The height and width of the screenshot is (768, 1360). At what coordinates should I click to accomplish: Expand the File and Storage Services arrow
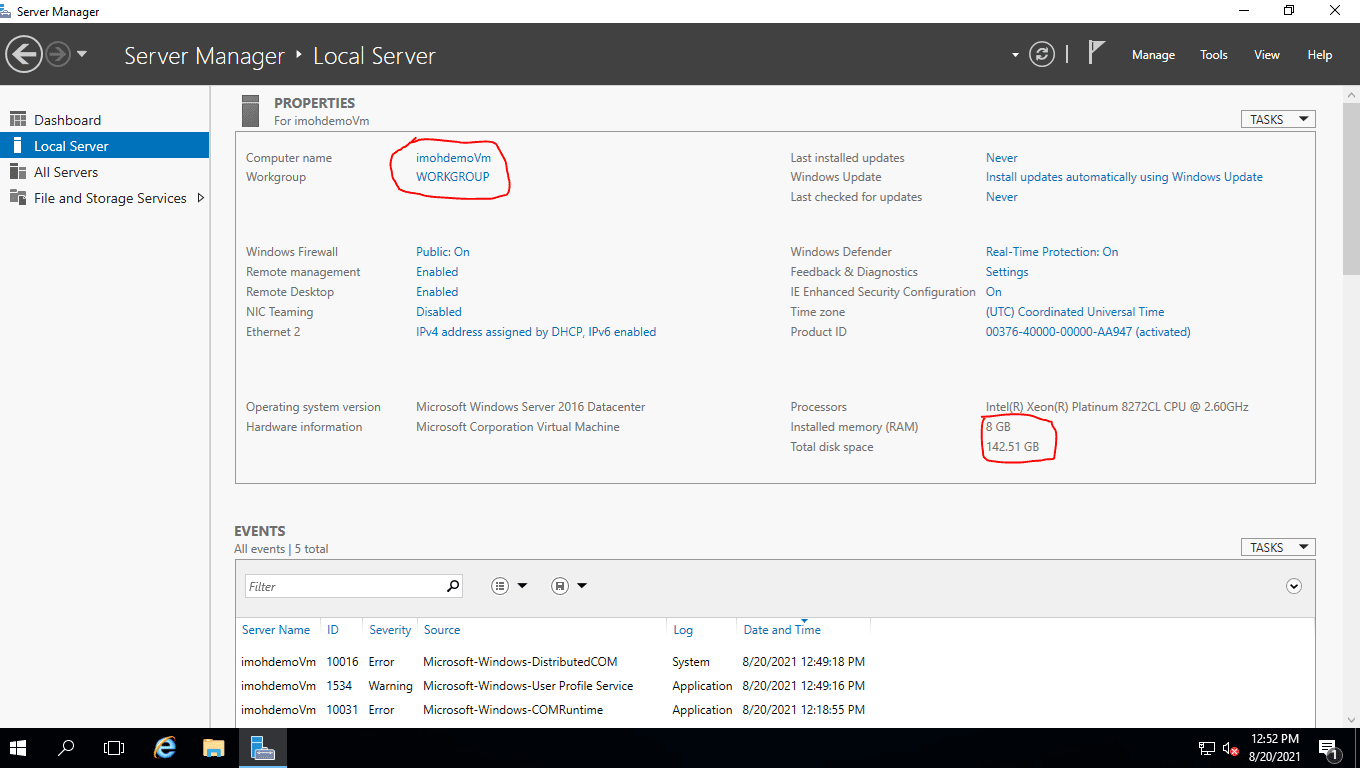click(x=200, y=198)
